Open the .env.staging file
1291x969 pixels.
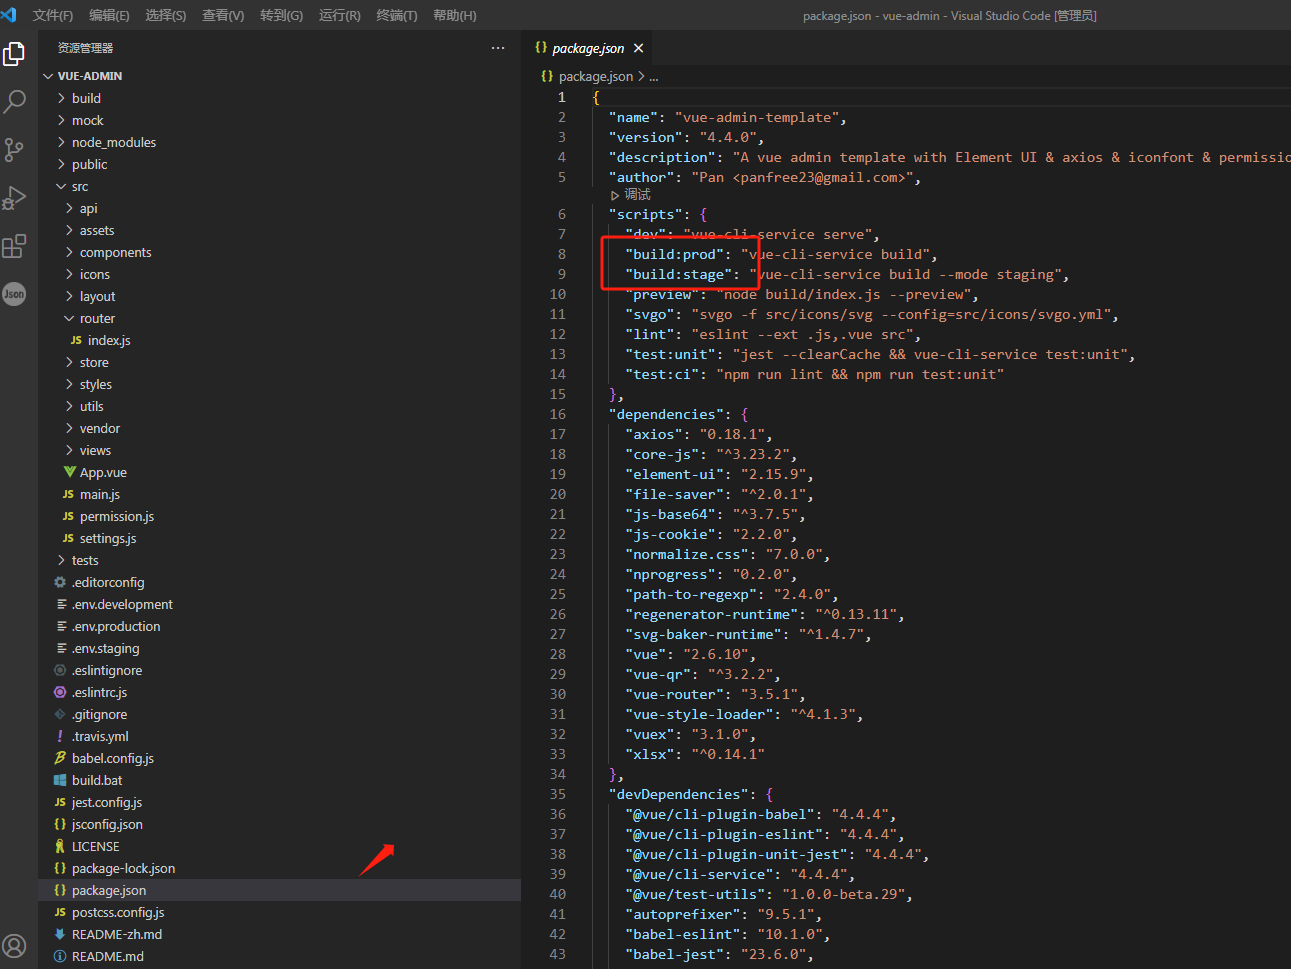pyautogui.click(x=280, y=648)
